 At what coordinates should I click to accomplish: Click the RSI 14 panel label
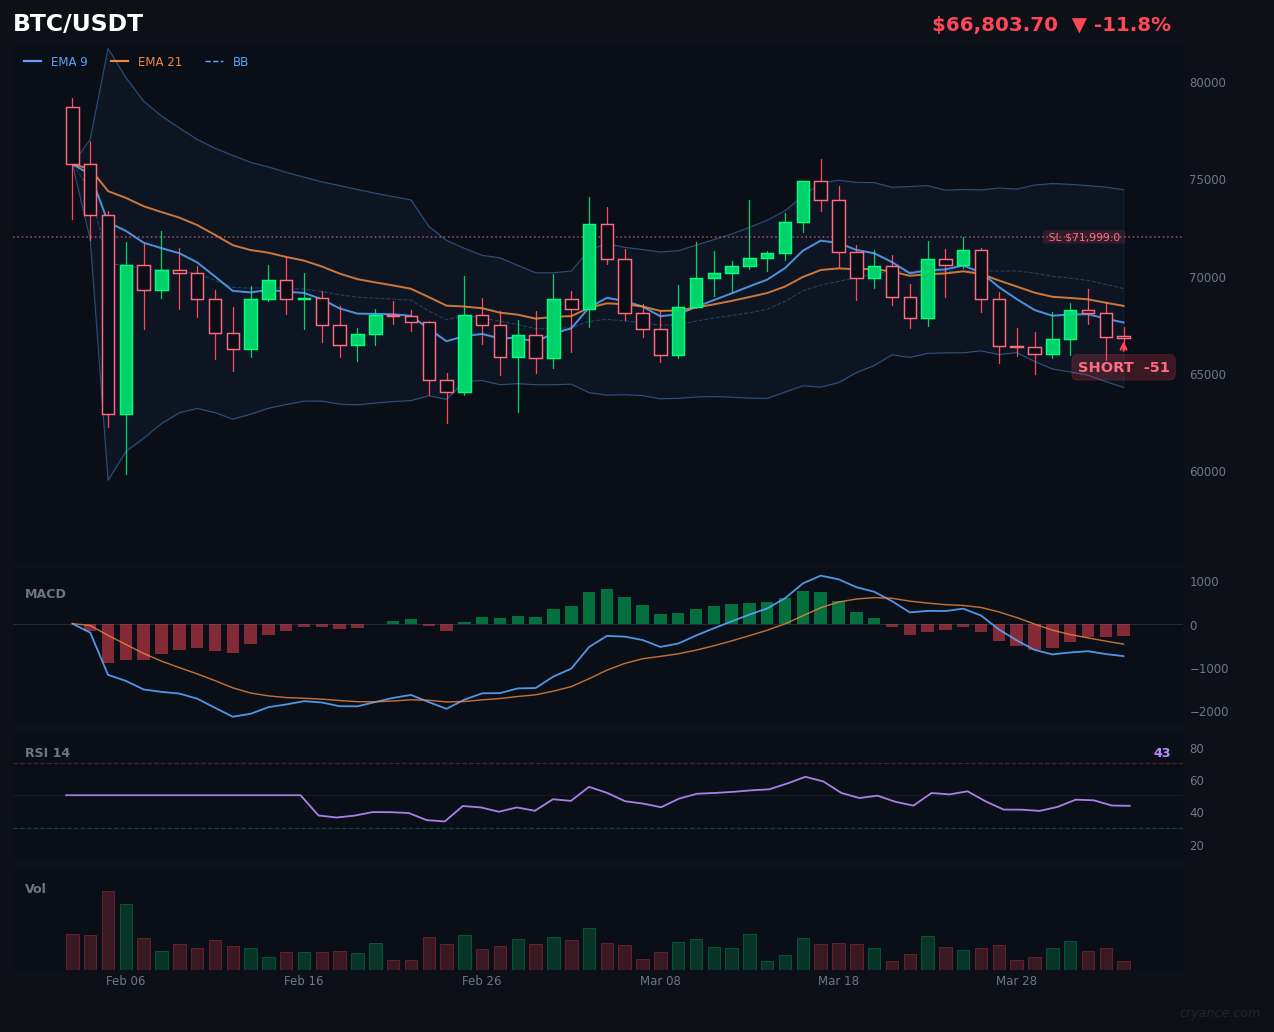coord(47,753)
